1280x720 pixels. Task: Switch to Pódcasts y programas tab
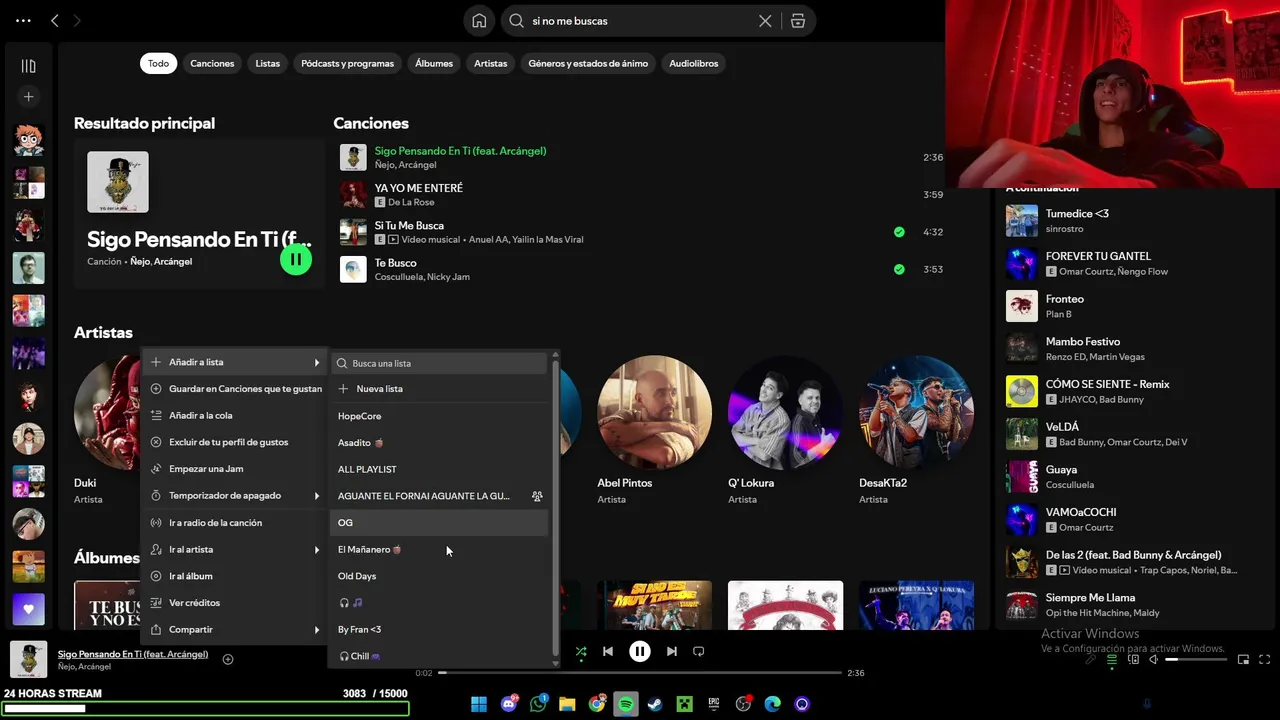pyautogui.click(x=348, y=63)
